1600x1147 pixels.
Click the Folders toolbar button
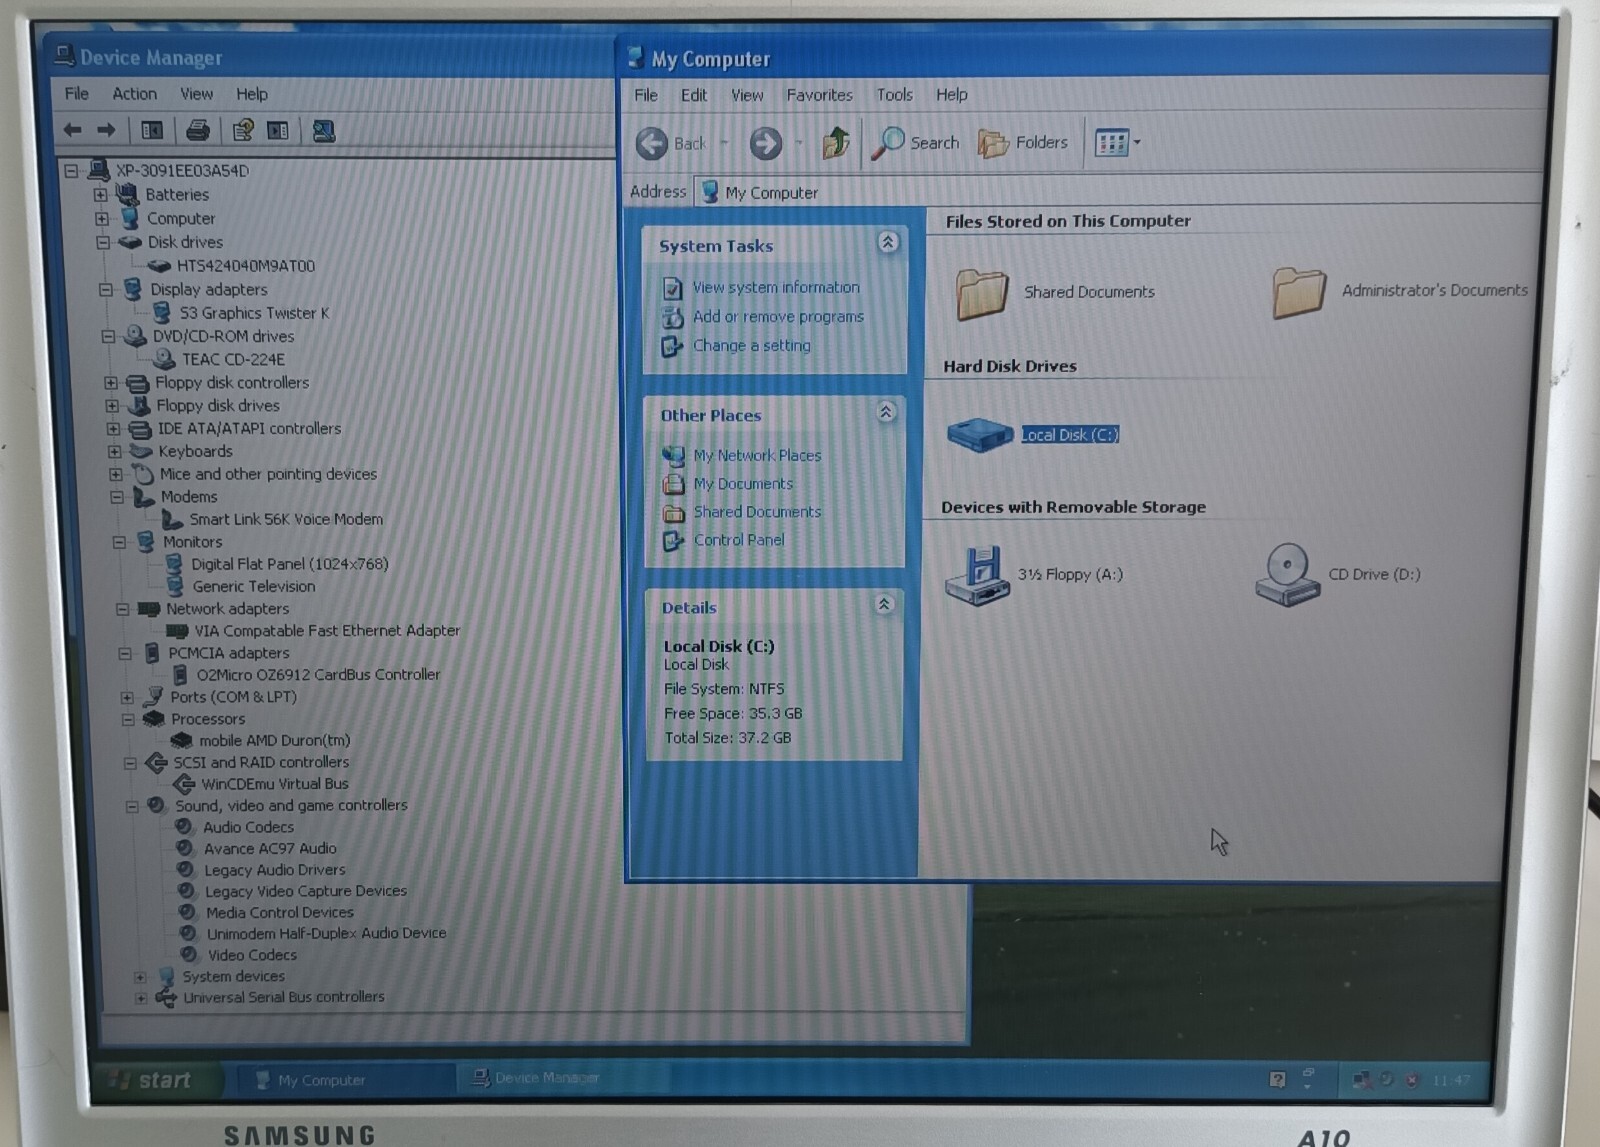click(1023, 143)
